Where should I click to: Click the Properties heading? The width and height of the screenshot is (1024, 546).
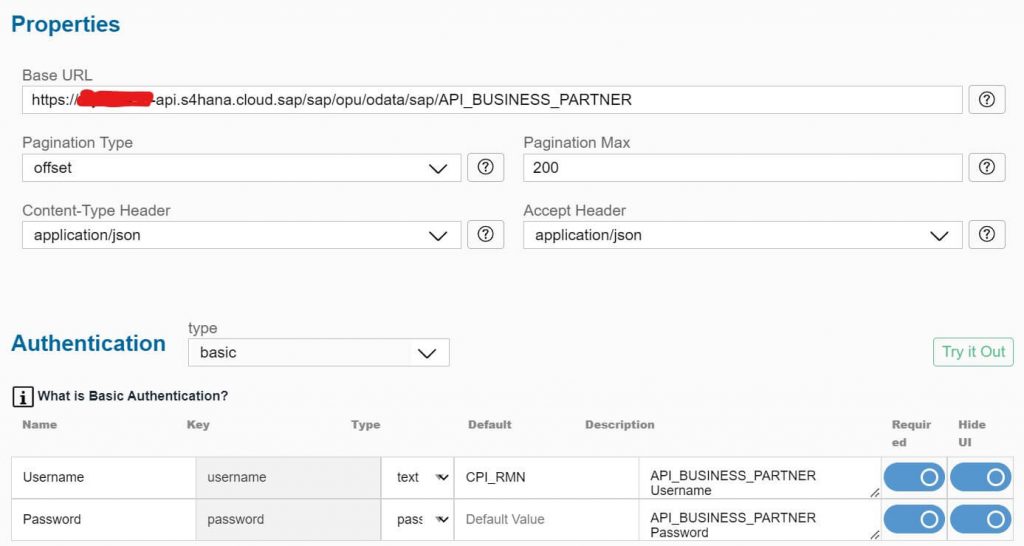click(x=65, y=24)
